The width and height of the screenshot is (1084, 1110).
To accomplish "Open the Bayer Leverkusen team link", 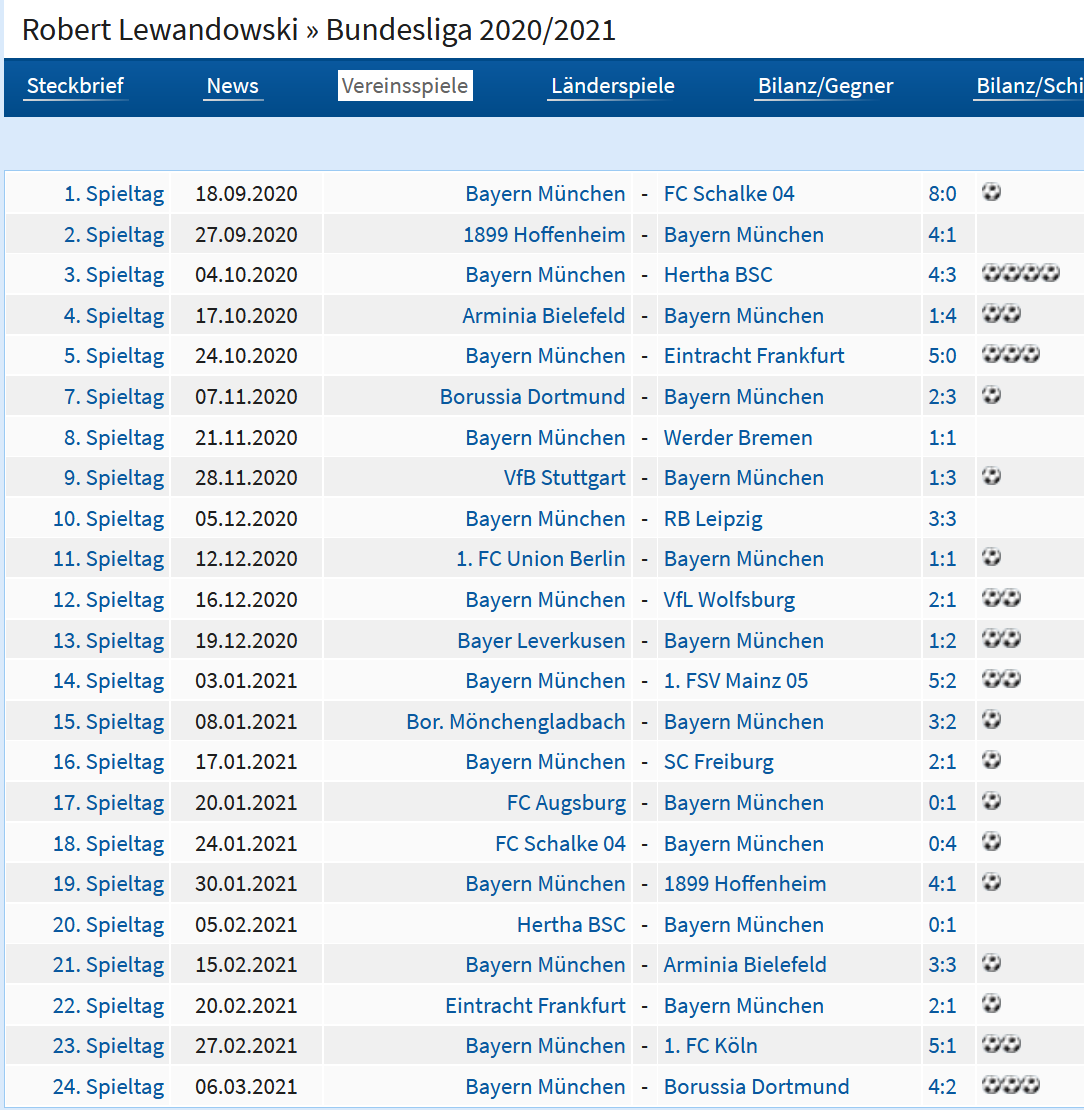I will coord(541,641).
